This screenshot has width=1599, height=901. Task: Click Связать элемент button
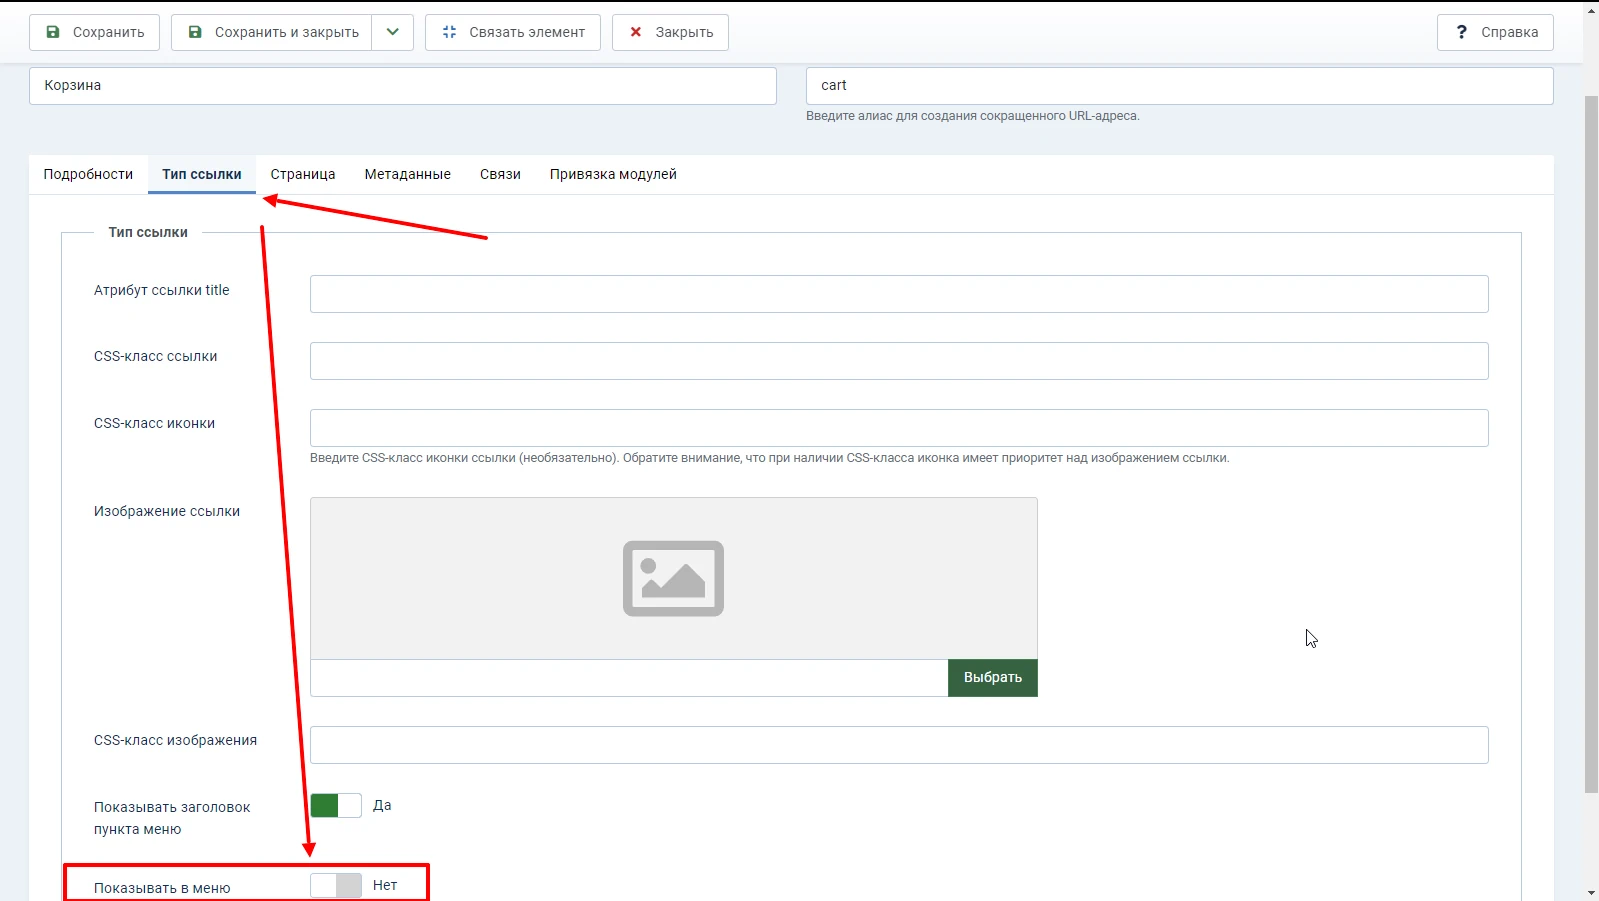(513, 32)
